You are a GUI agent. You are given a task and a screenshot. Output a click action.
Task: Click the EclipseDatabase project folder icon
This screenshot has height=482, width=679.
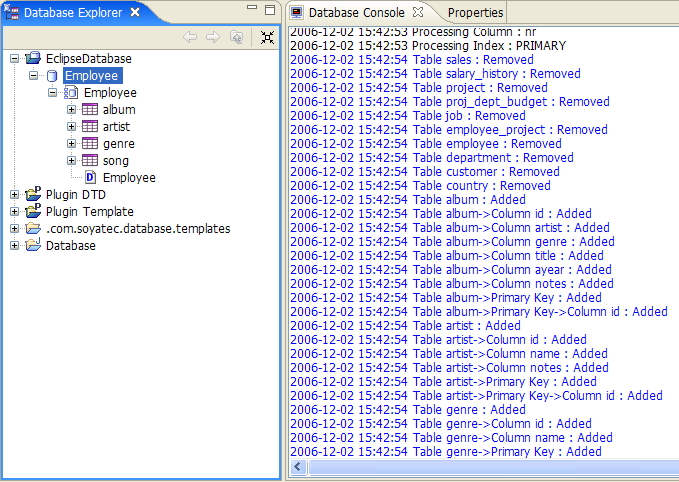click(33, 59)
